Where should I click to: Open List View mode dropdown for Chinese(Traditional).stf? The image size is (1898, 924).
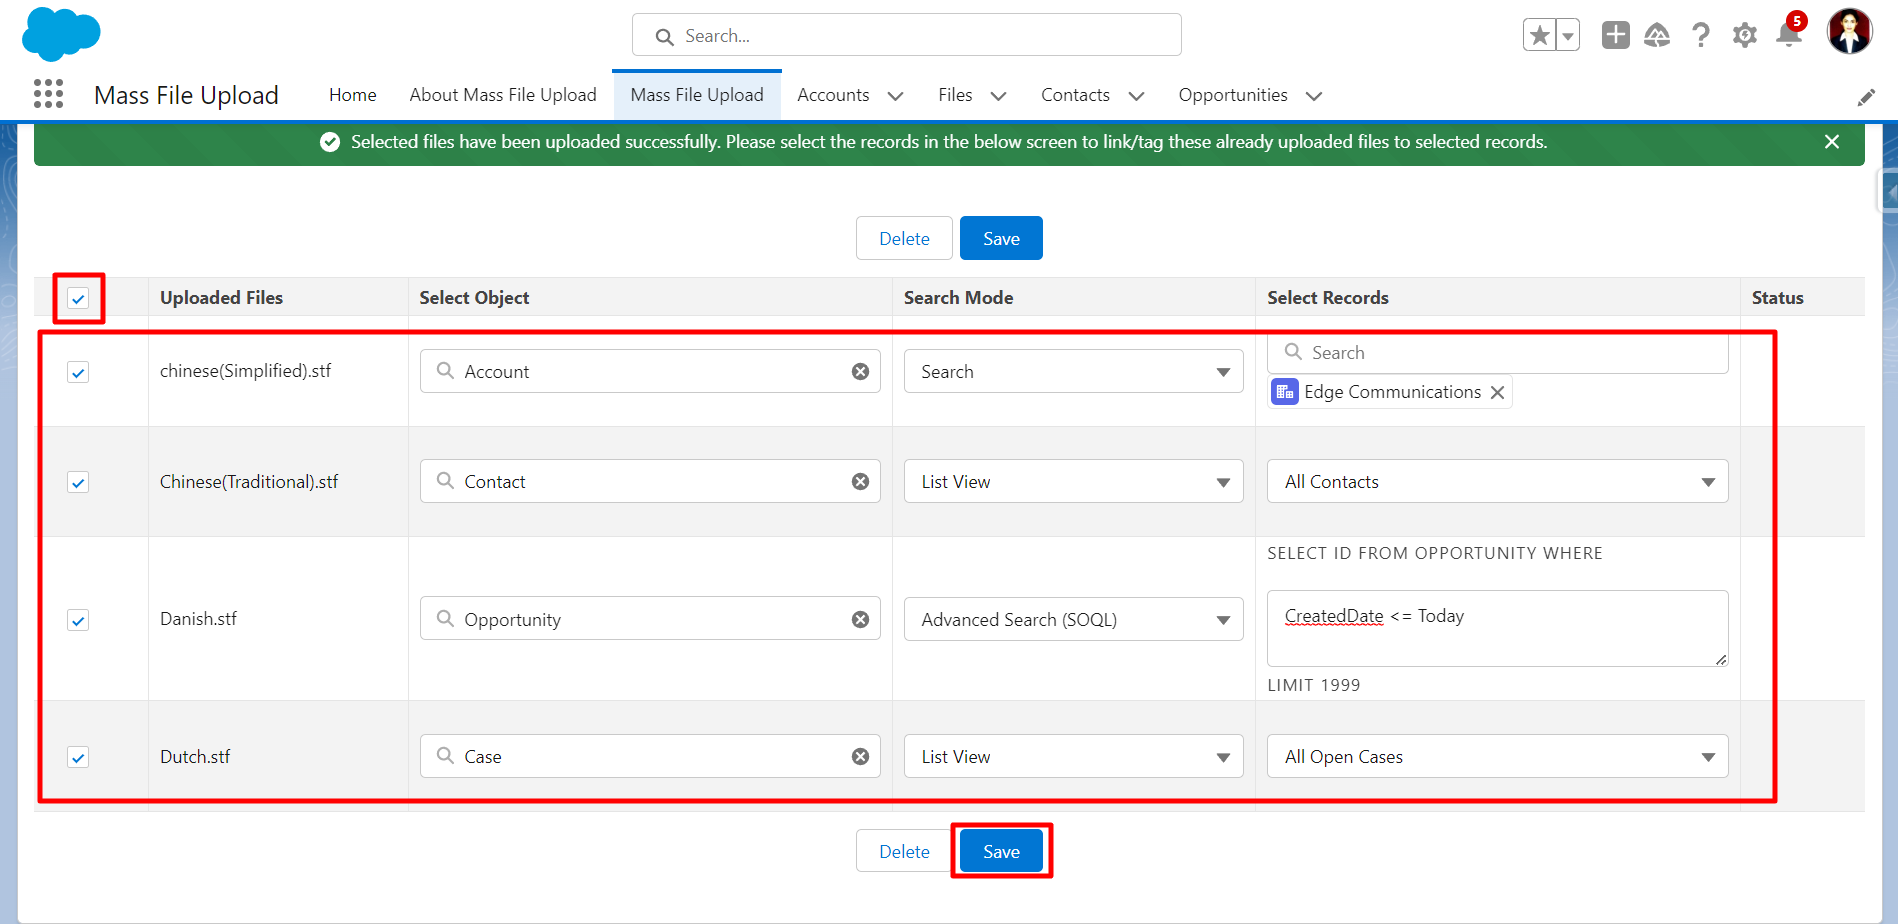(x=1073, y=482)
